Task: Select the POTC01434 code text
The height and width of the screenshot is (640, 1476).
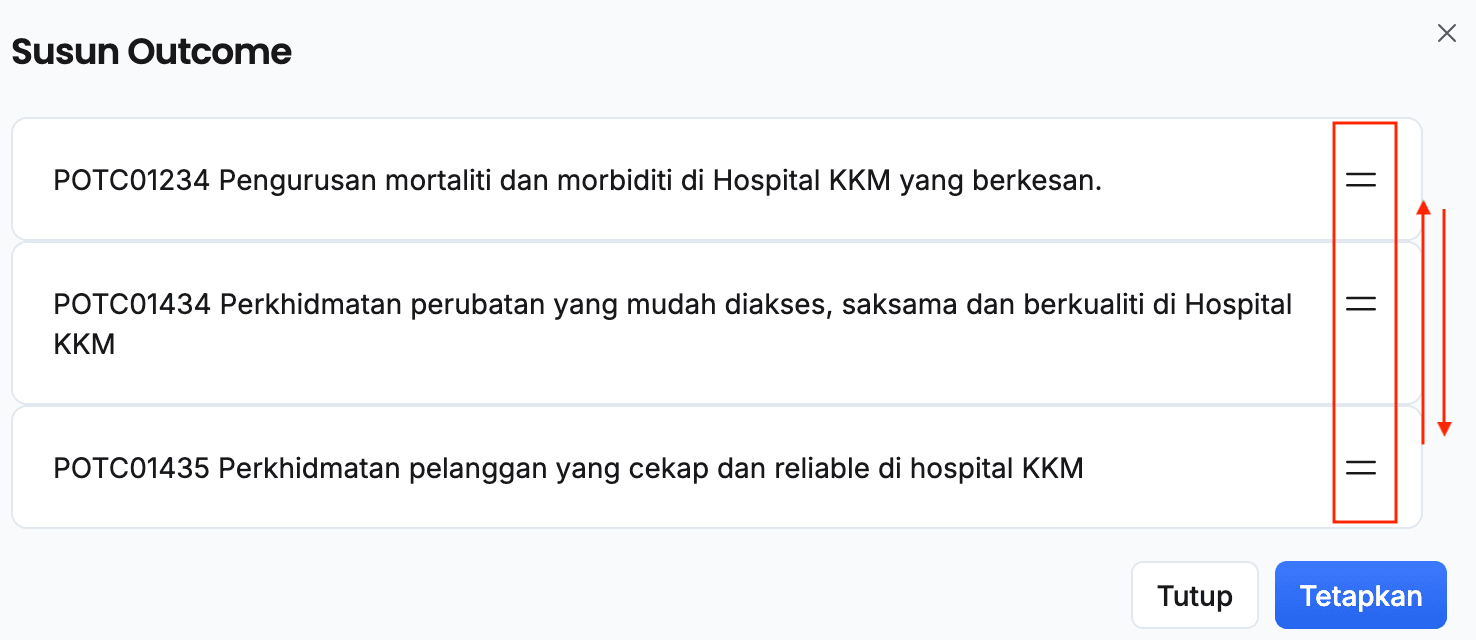Action: (x=131, y=304)
